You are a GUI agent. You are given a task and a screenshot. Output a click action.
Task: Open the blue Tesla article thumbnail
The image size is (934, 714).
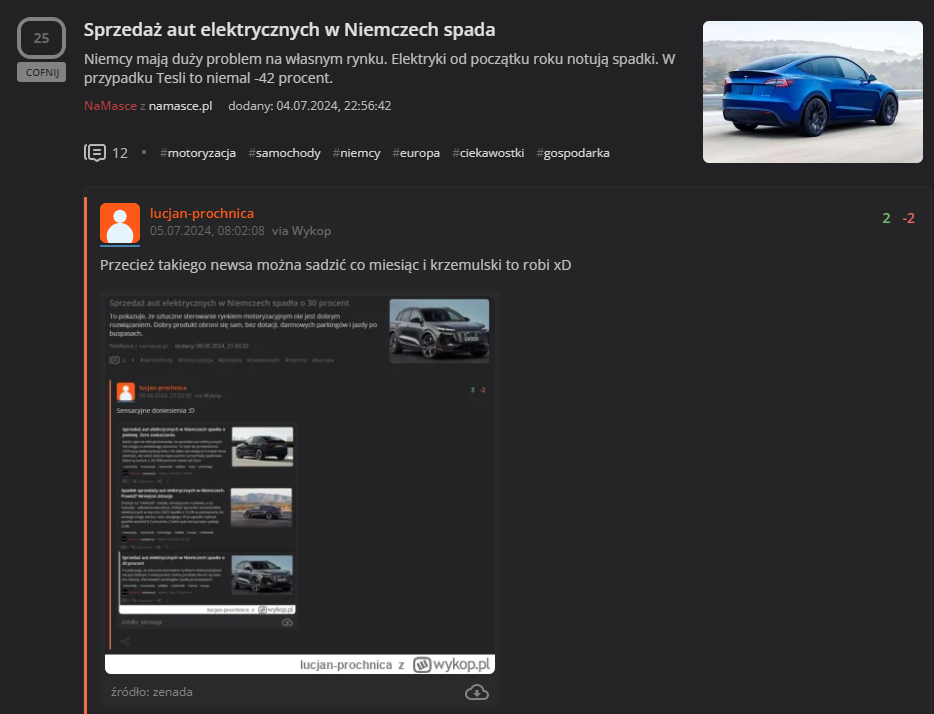pos(812,92)
